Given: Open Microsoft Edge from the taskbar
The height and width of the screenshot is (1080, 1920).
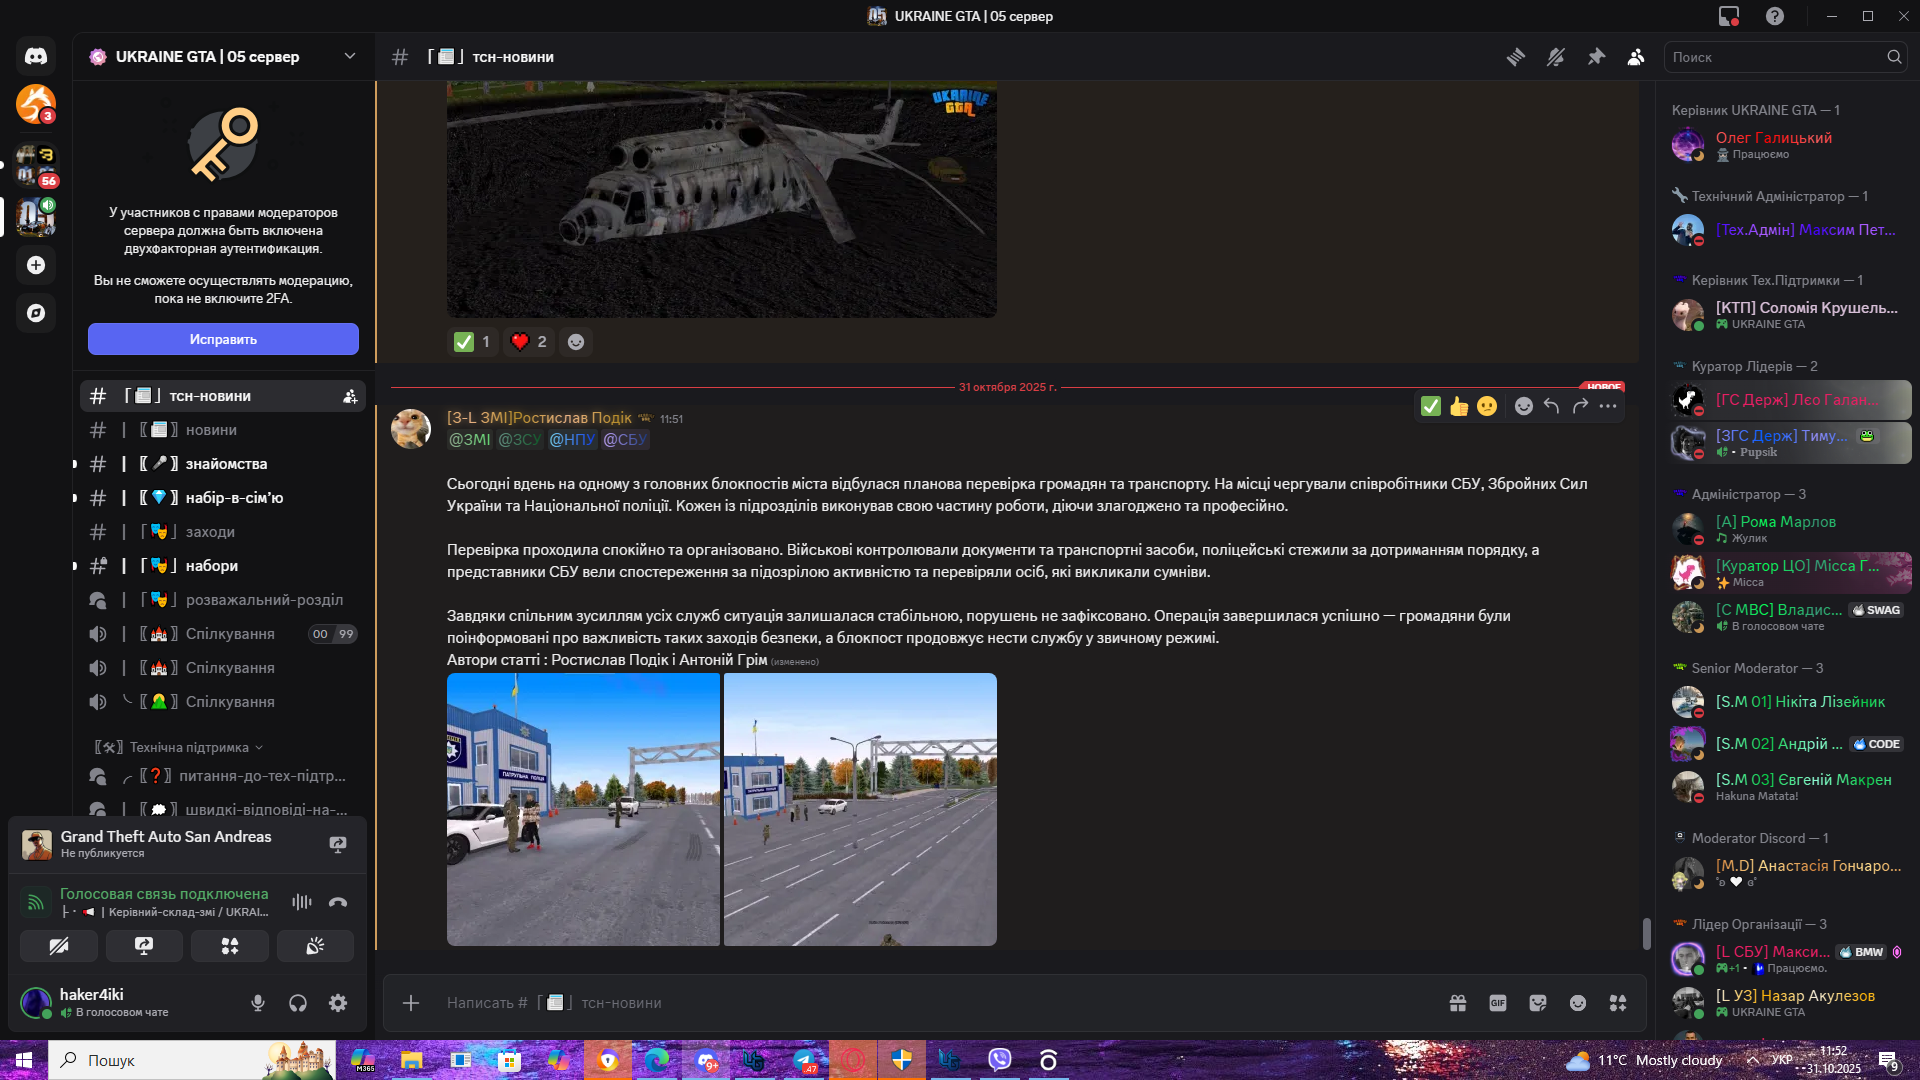Looking at the screenshot, I should pyautogui.click(x=657, y=1060).
